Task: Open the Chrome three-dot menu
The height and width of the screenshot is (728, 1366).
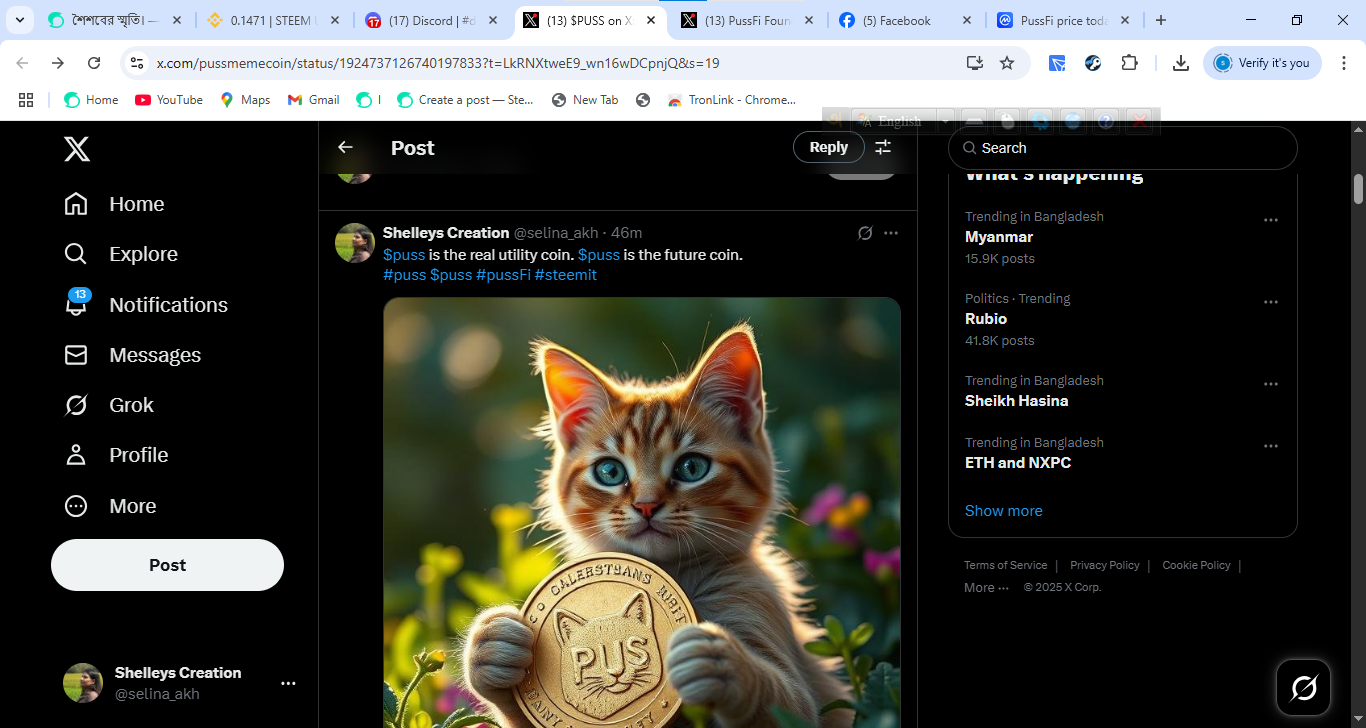Action: 1344,63
